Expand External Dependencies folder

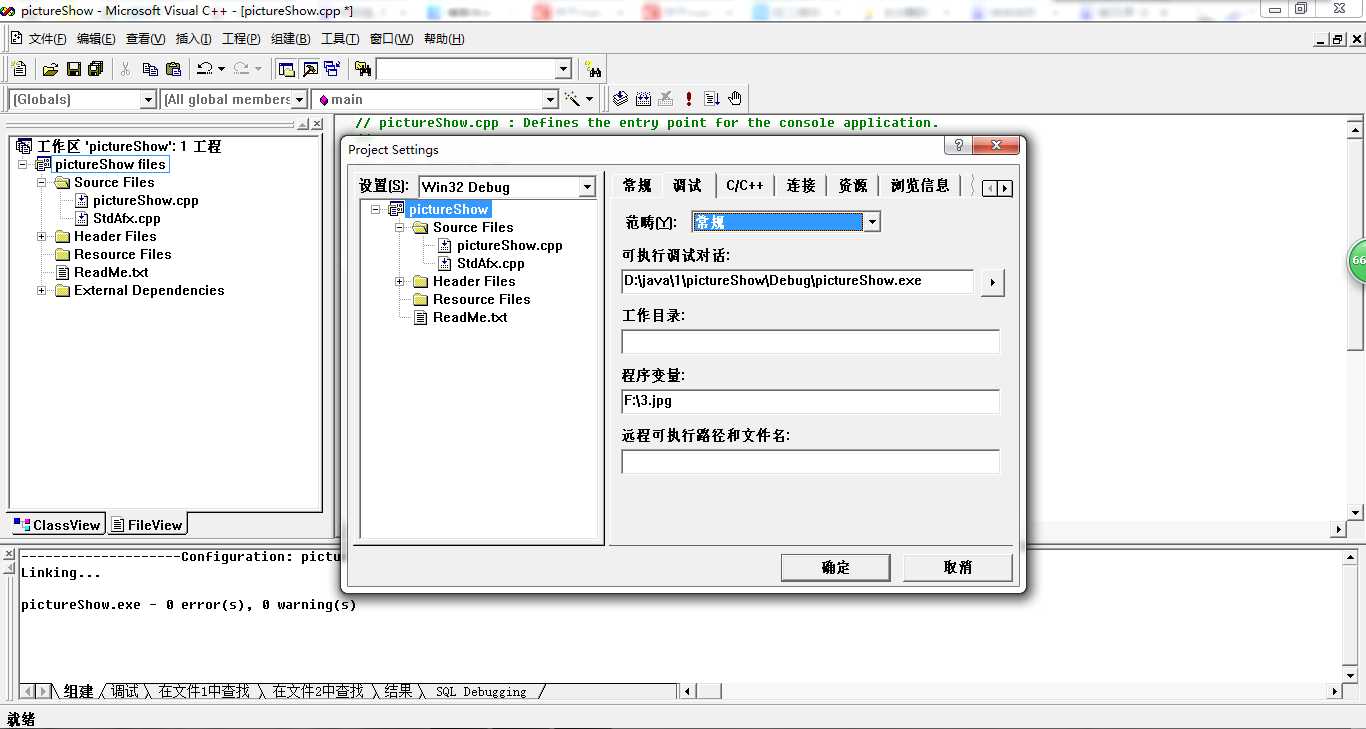(42, 291)
